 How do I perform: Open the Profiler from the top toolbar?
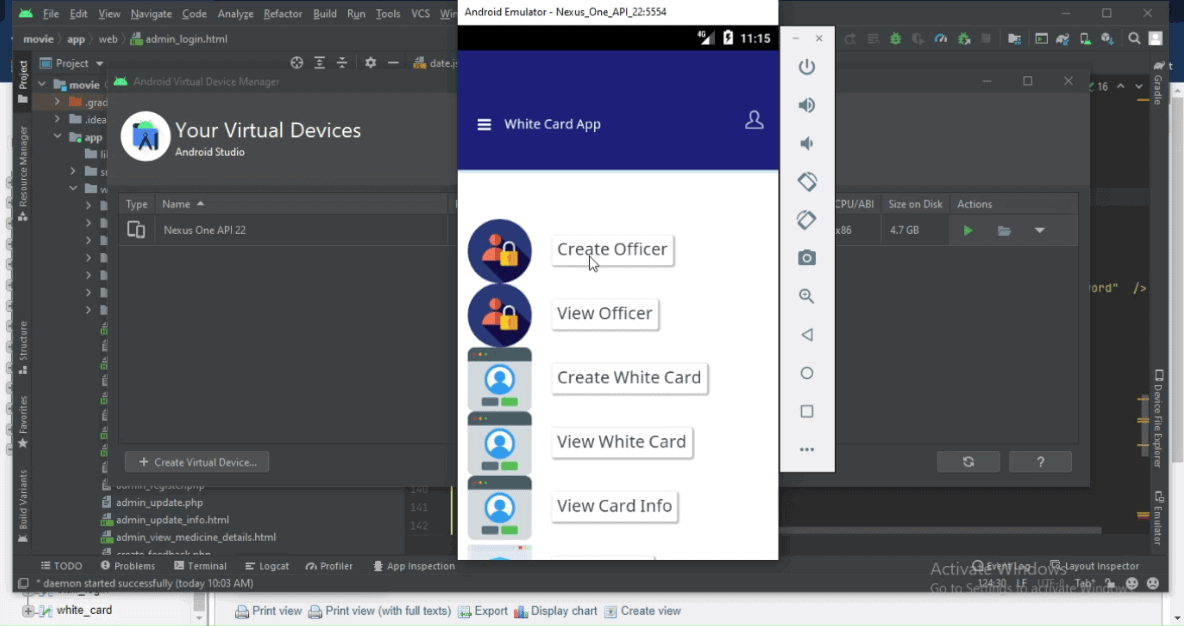(x=940, y=37)
